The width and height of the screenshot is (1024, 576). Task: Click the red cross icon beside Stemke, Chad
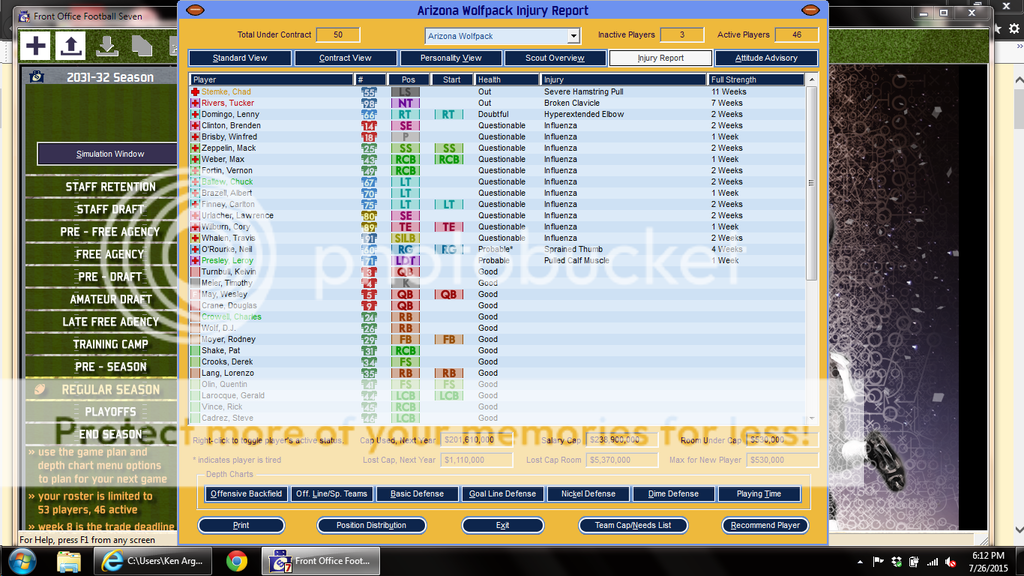[x=195, y=92]
